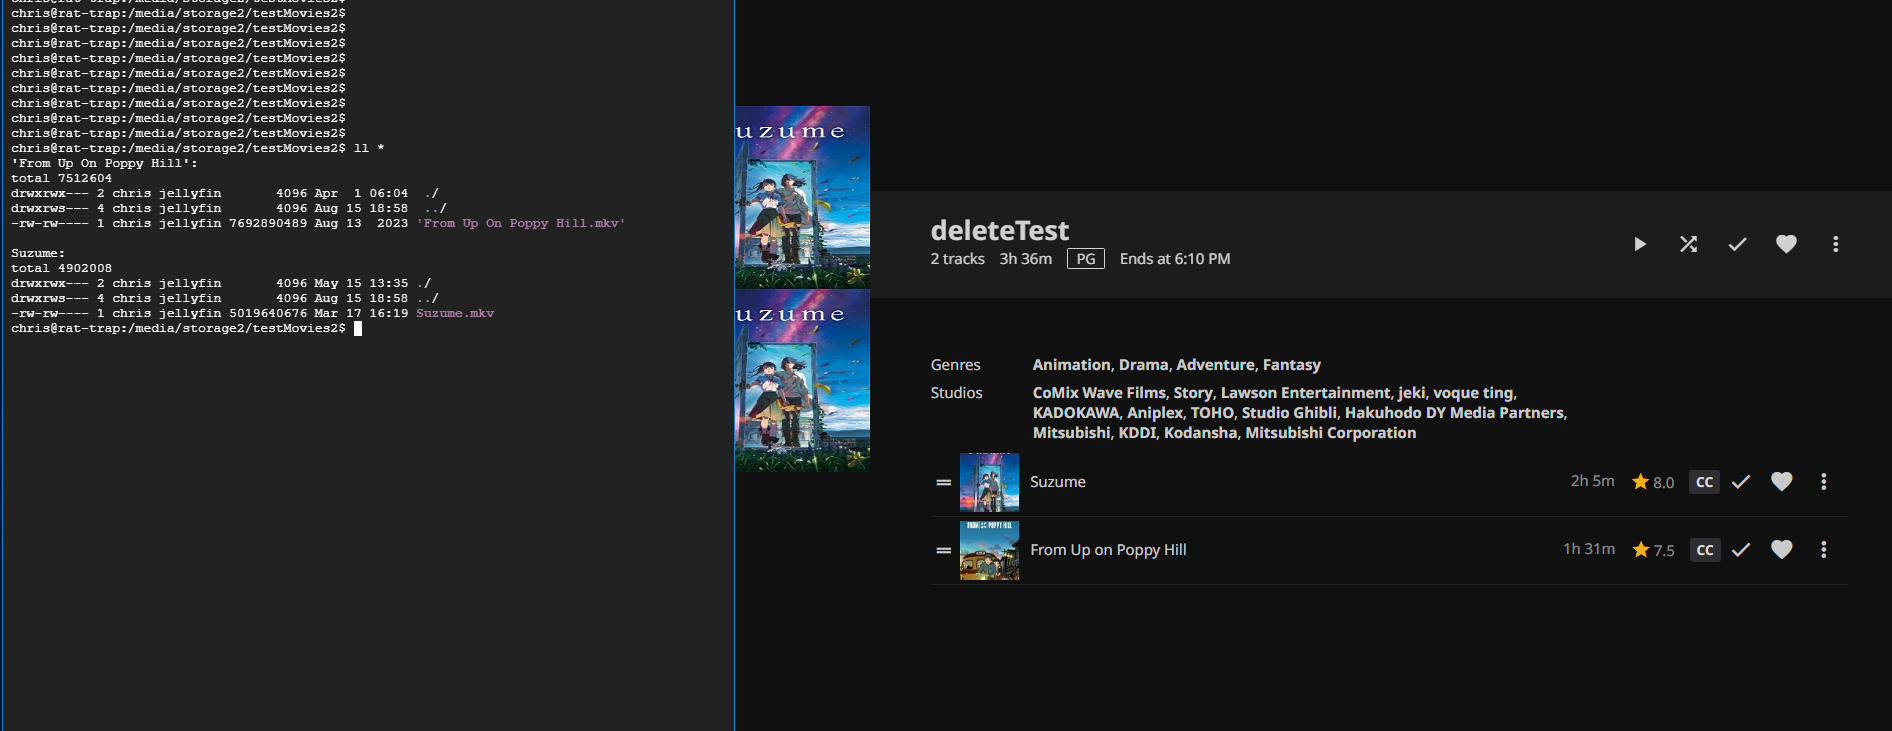
Task: Click the terminal command prompt cursor
Action: click(358, 328)
